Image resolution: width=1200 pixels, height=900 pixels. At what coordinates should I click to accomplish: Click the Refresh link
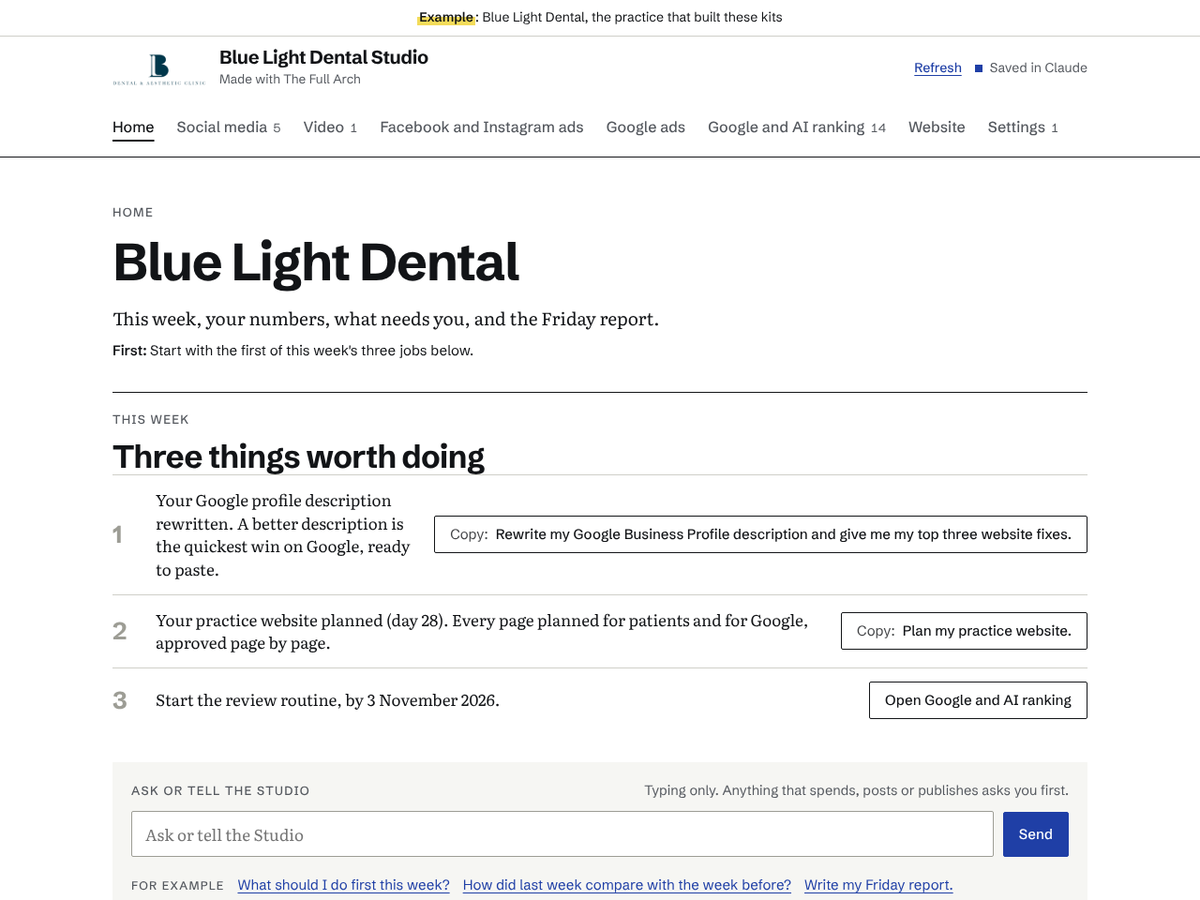click(938, 68)
